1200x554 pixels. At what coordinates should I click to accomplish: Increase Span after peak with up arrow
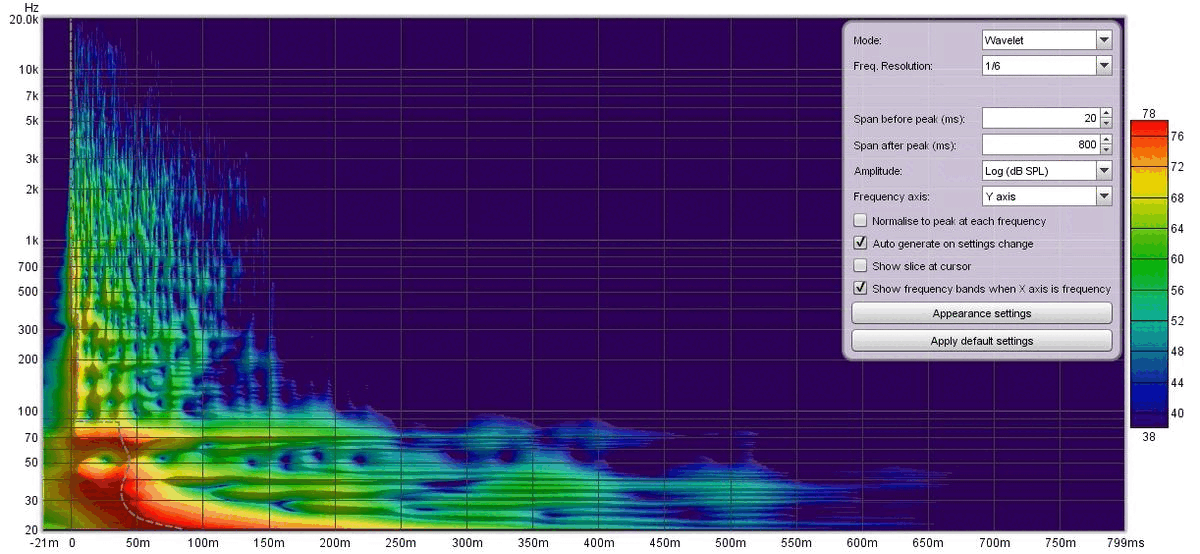[1105, 139]
